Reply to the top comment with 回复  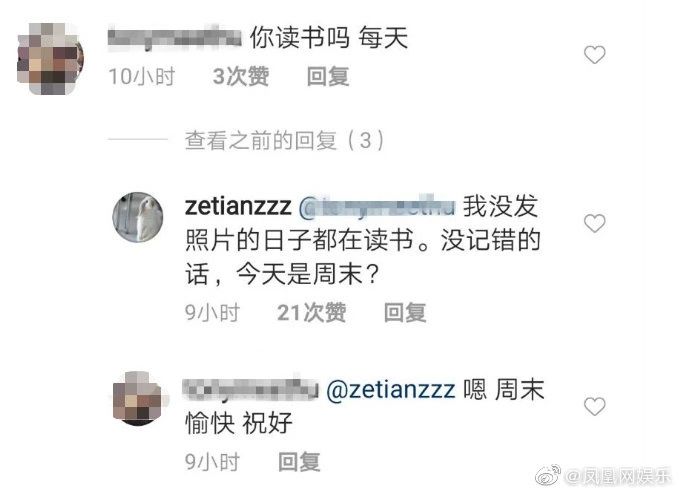tap(328, 77)
